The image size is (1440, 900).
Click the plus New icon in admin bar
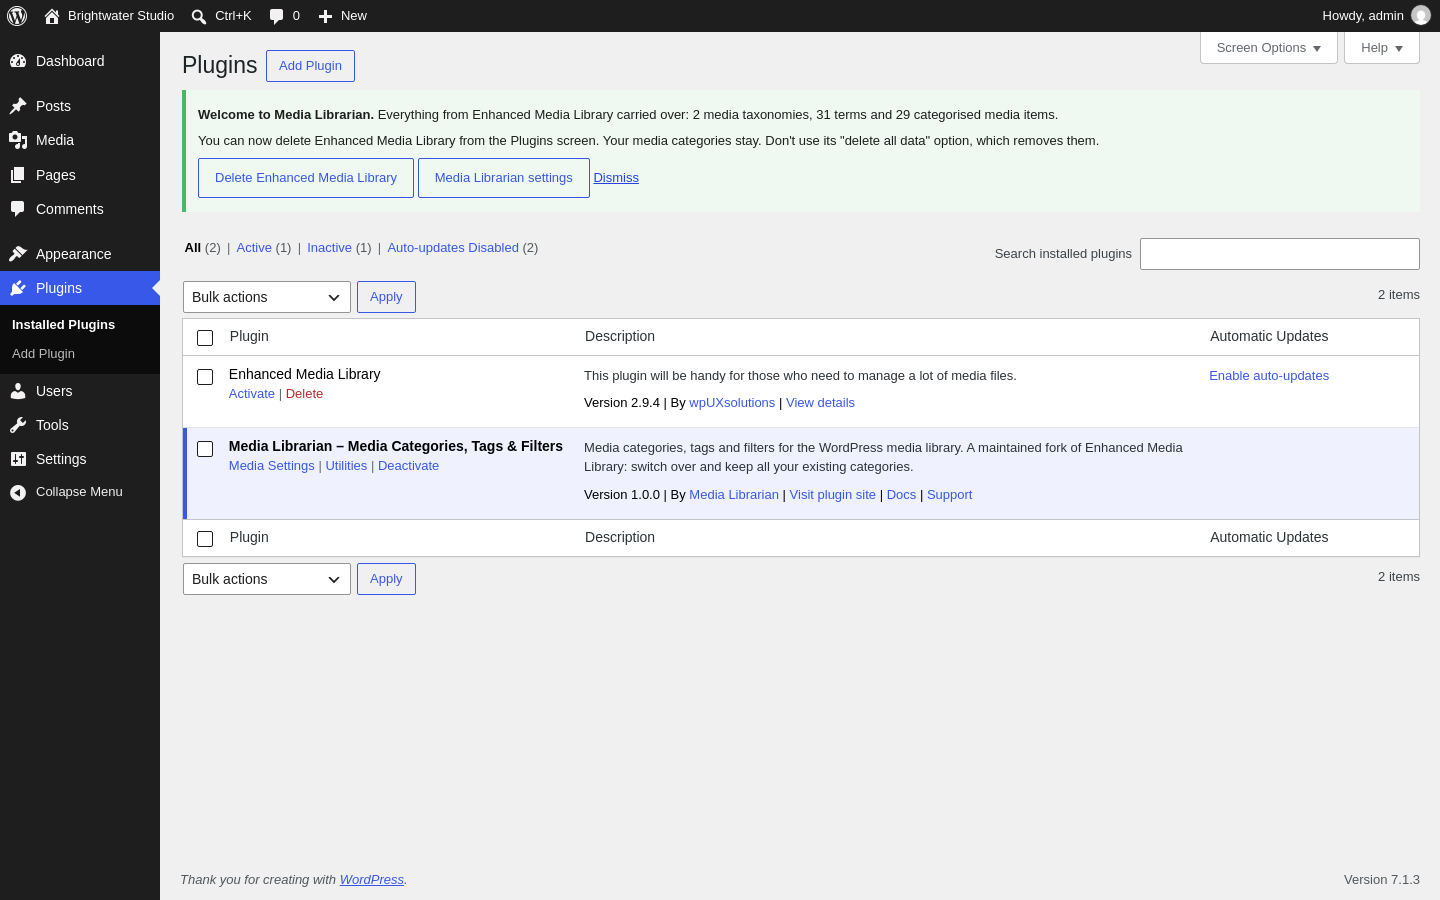tap(325, 16)
